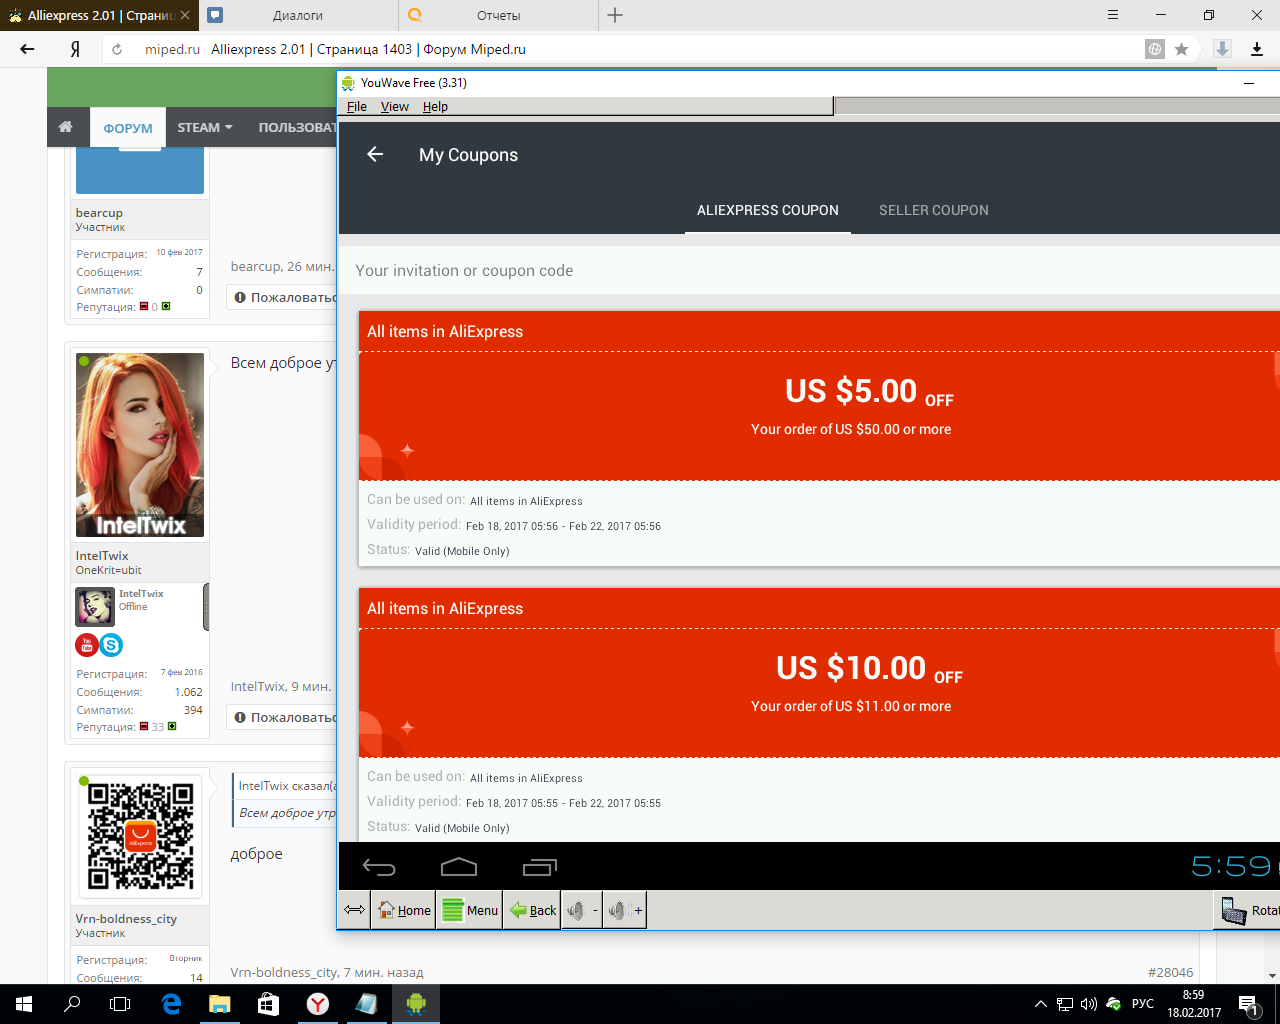Click the РУС language indicator

[1143, 1004]
